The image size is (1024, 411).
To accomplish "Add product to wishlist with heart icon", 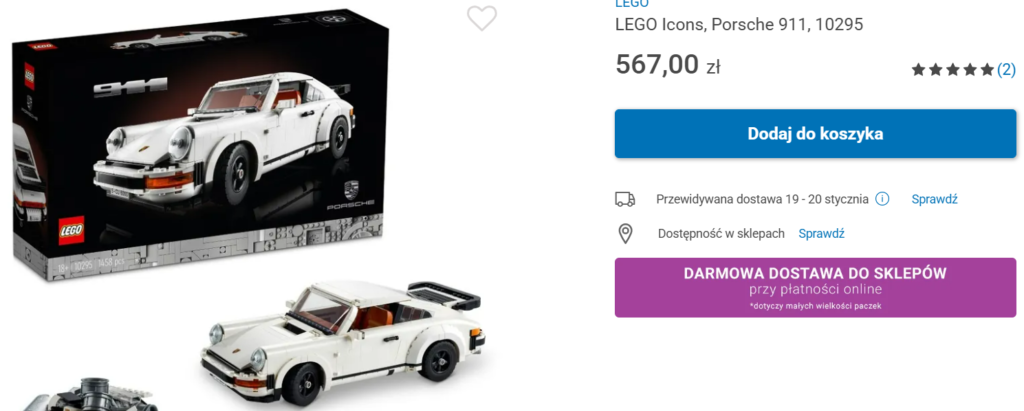I will tap(482, 18).
